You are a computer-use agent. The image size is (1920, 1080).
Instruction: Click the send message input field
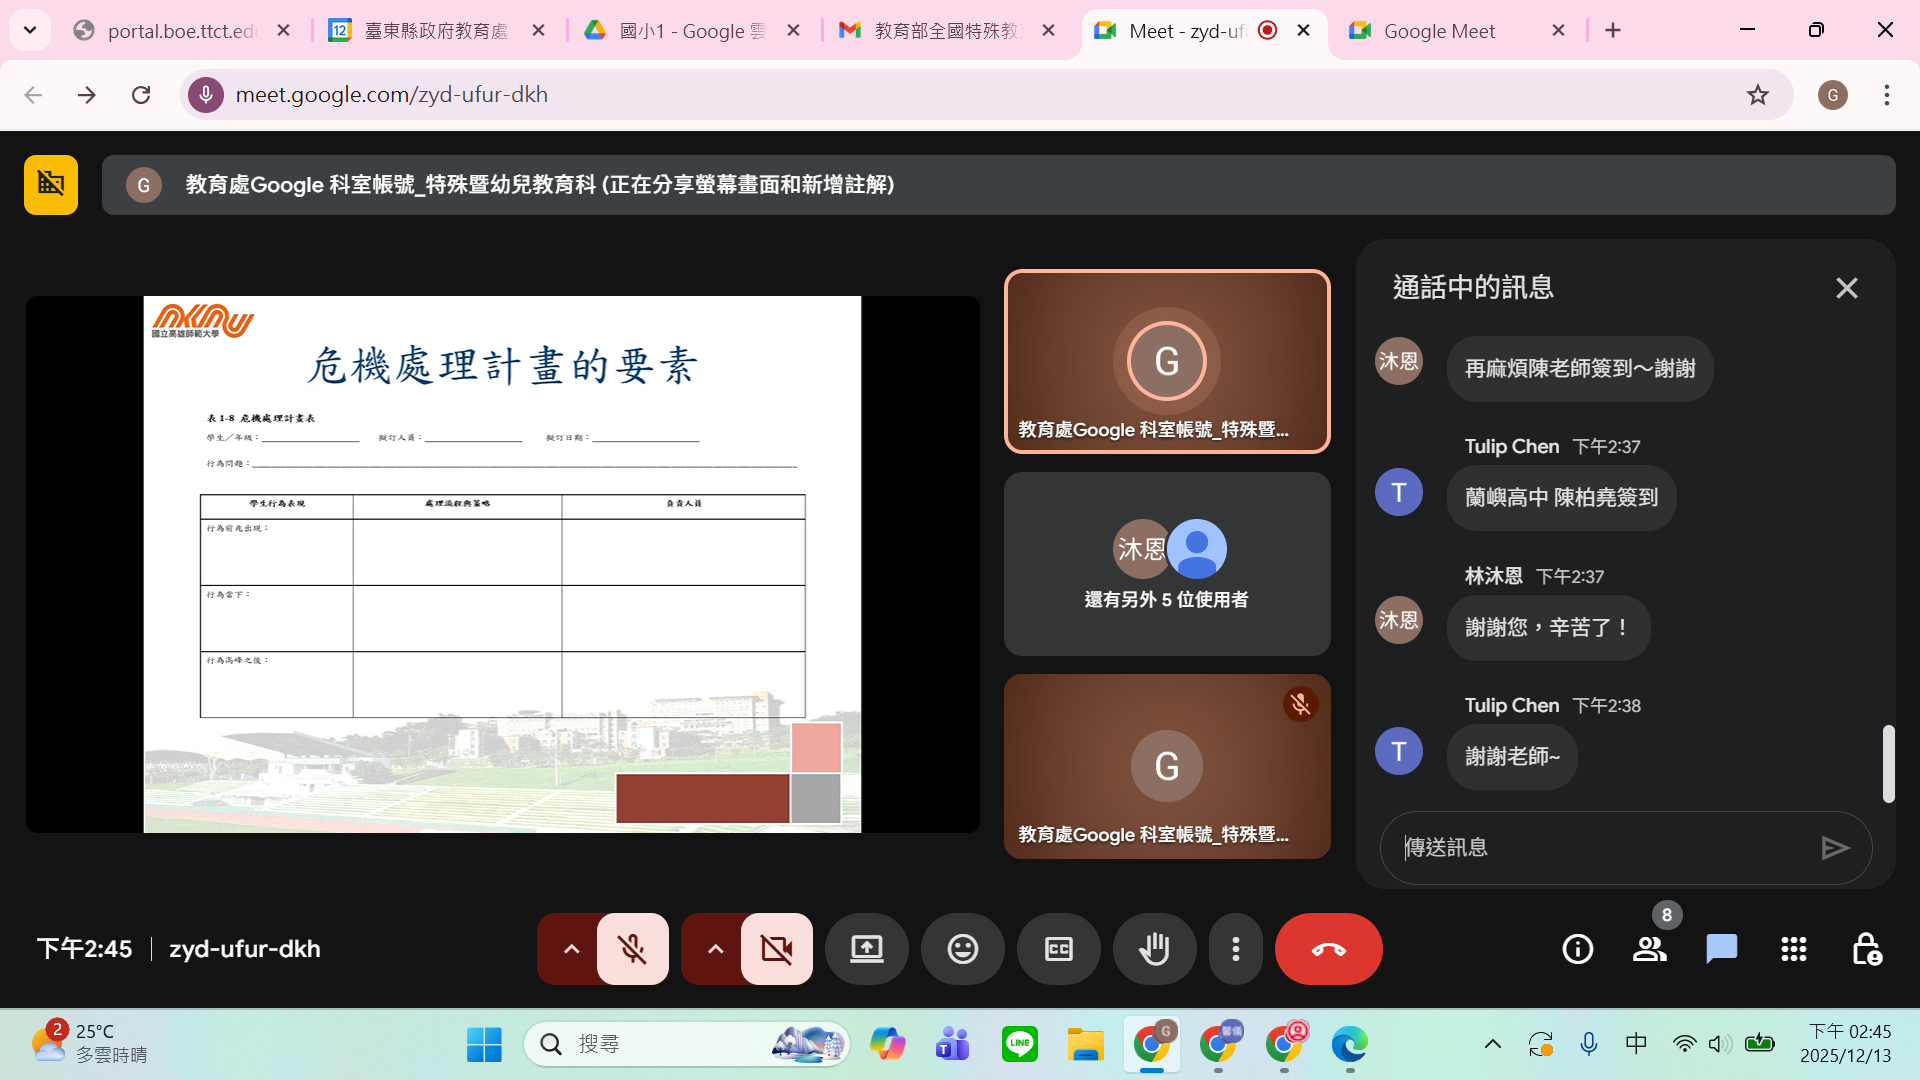tap(1600, 848)
